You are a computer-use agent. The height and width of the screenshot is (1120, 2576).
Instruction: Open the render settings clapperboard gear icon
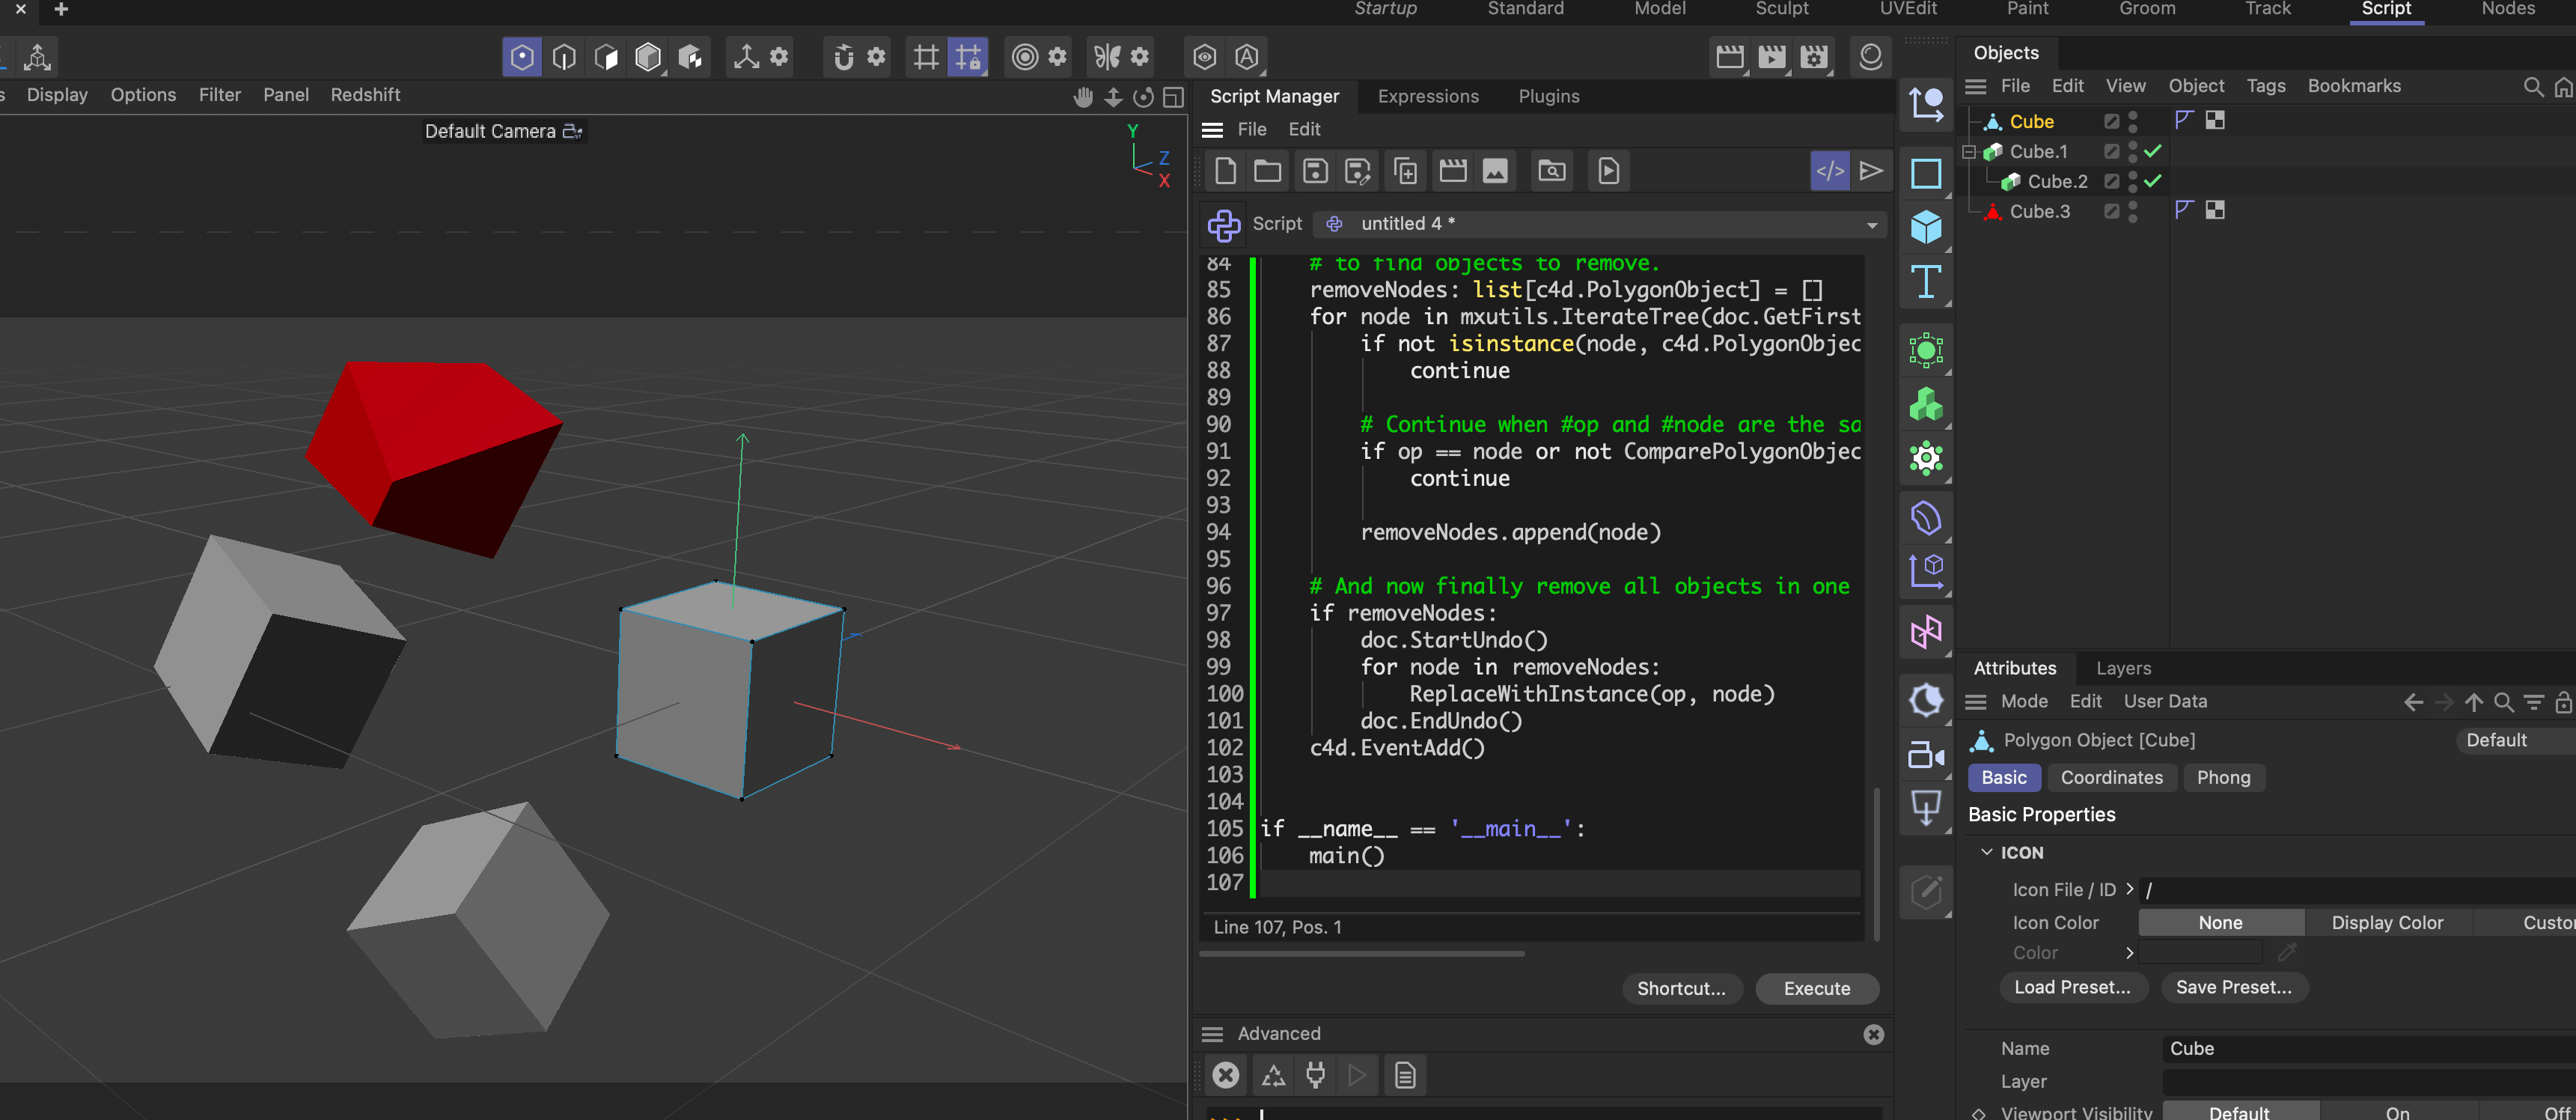coord(1814,57)
